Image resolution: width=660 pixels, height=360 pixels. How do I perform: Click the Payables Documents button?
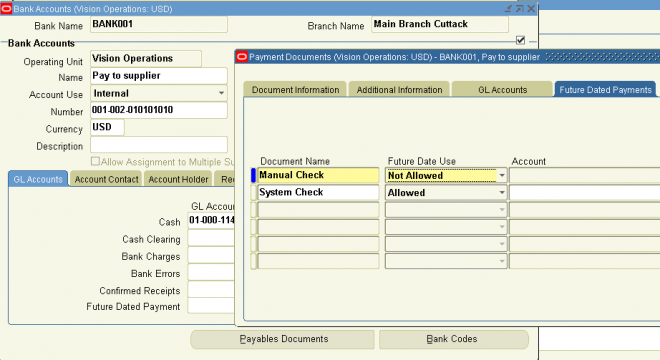[x=282, y=339]
